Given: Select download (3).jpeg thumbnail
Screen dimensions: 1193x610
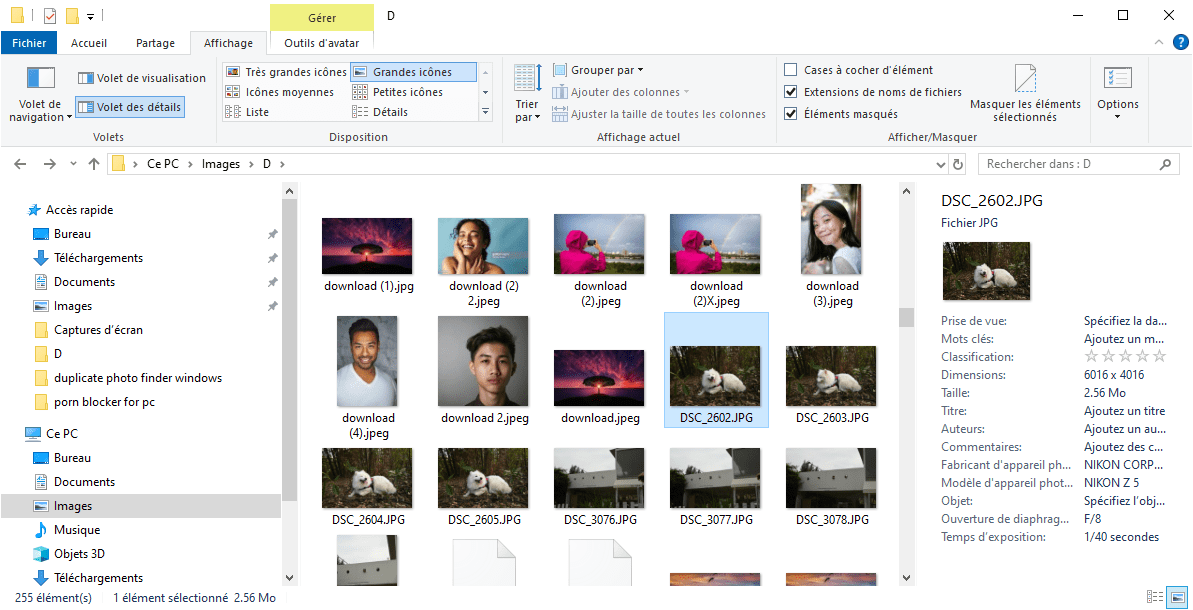Looking at the screenshot, I should [x=832, y=230].
